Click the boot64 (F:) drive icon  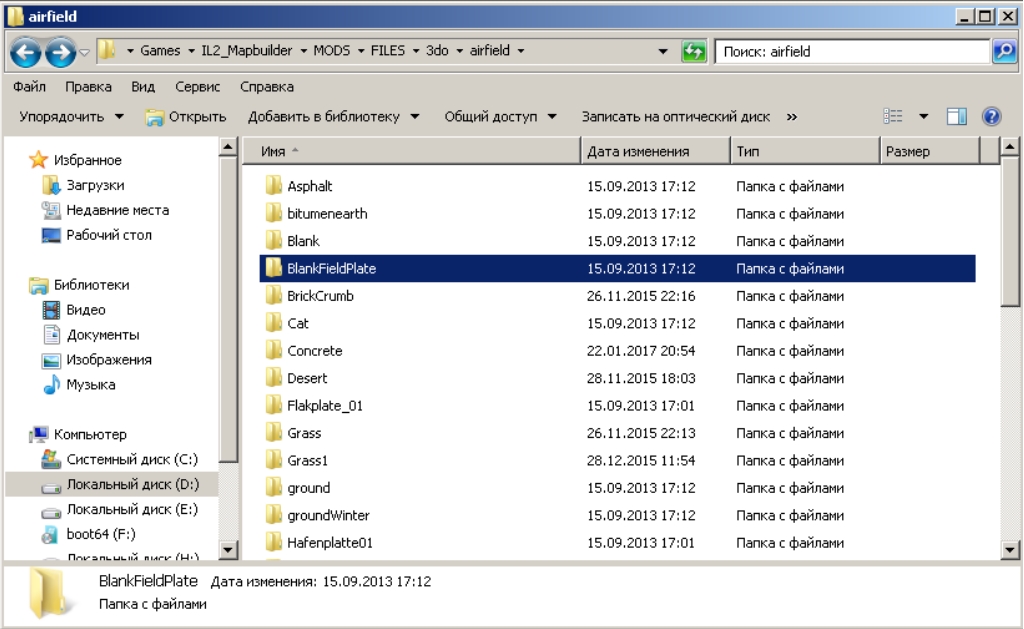coord(50,534)
